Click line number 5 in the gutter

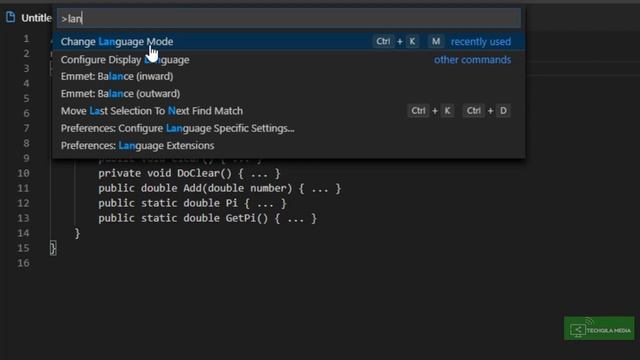[x=26, y=98]
